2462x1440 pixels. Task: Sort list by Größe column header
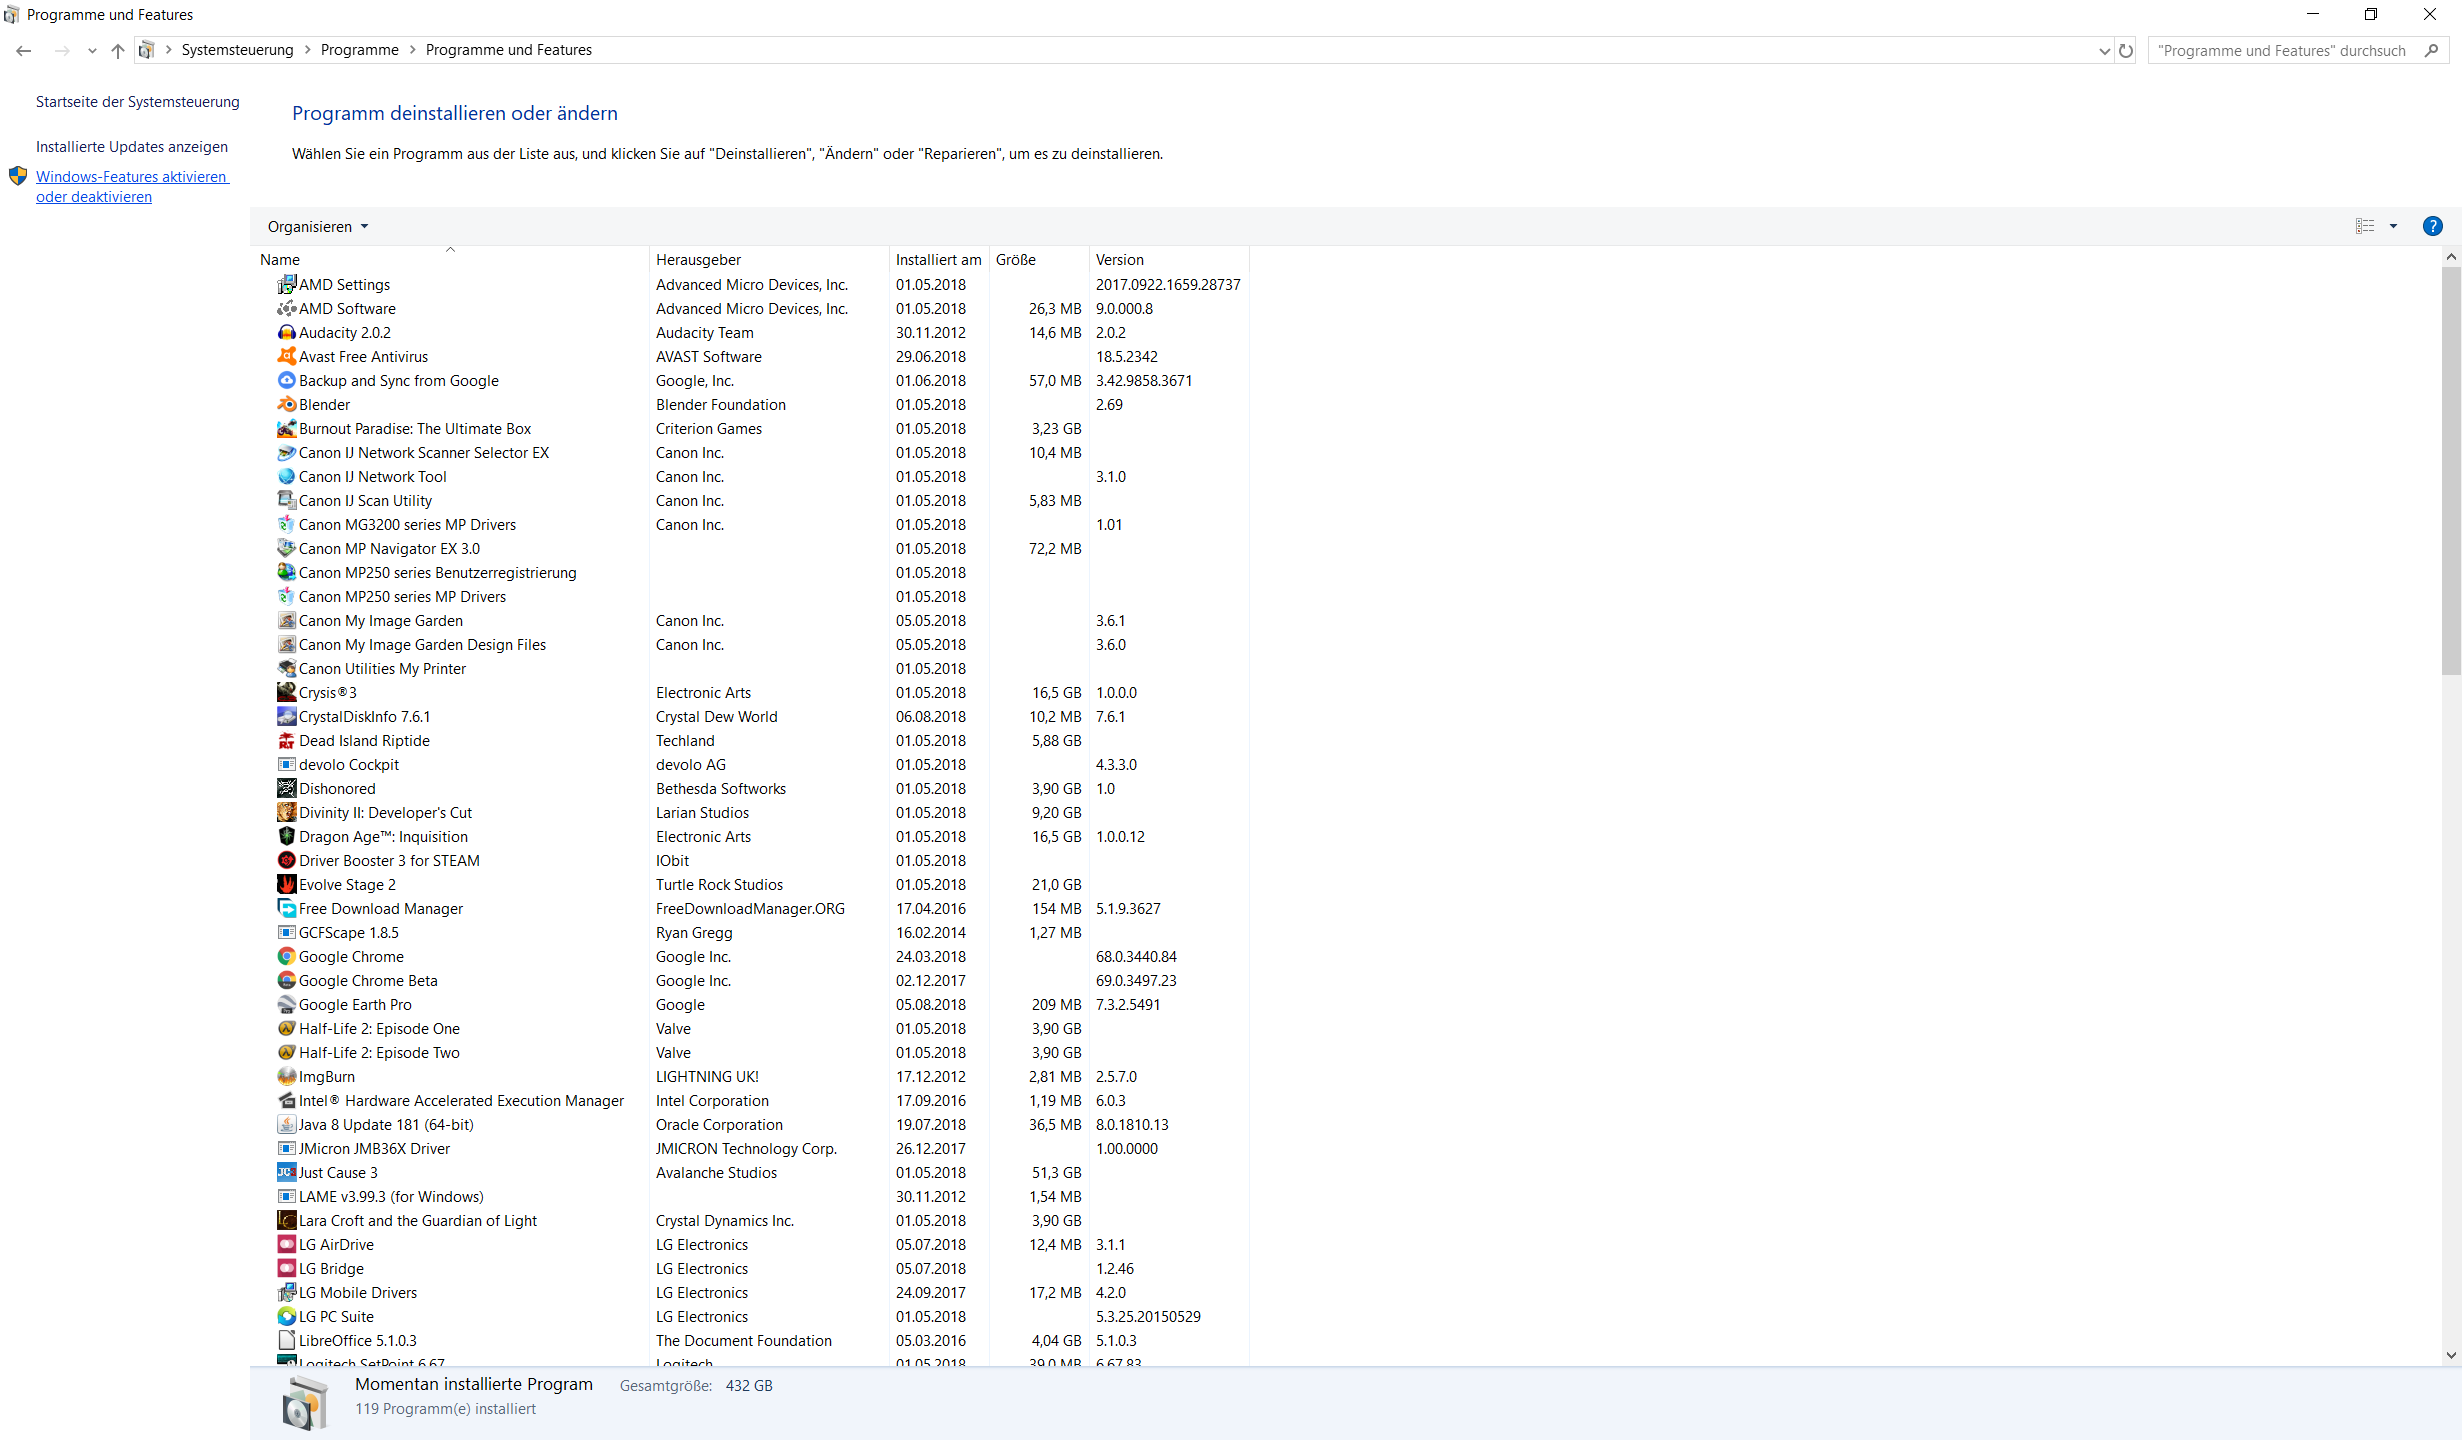pyautogui.click(x=1039, y=259)
